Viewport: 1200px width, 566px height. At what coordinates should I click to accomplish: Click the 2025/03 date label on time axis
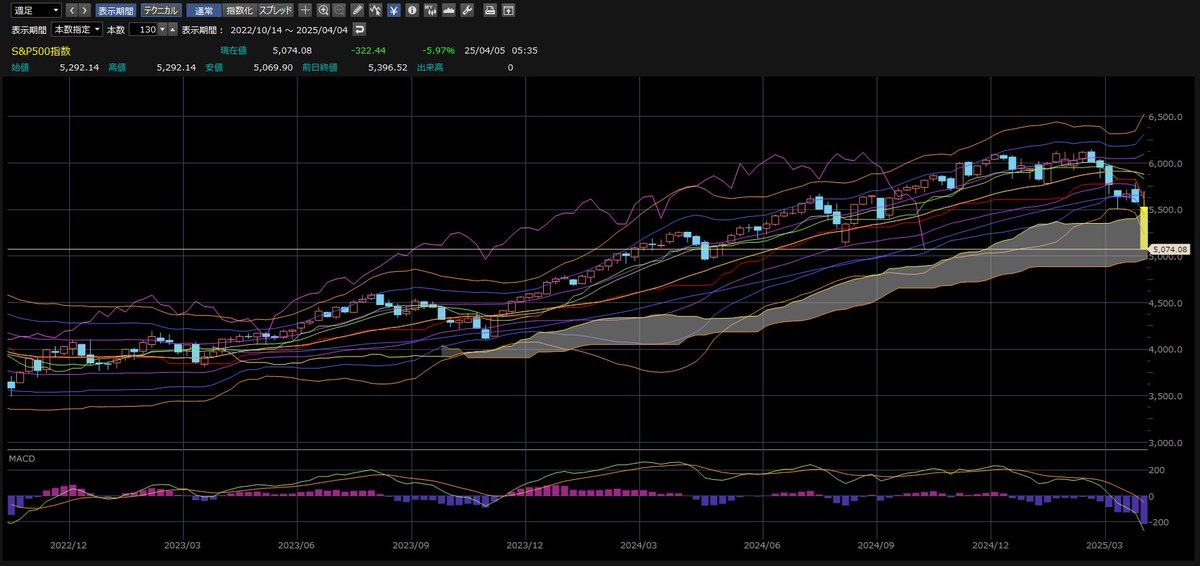pyautogui.click(x=1103, y=546)
